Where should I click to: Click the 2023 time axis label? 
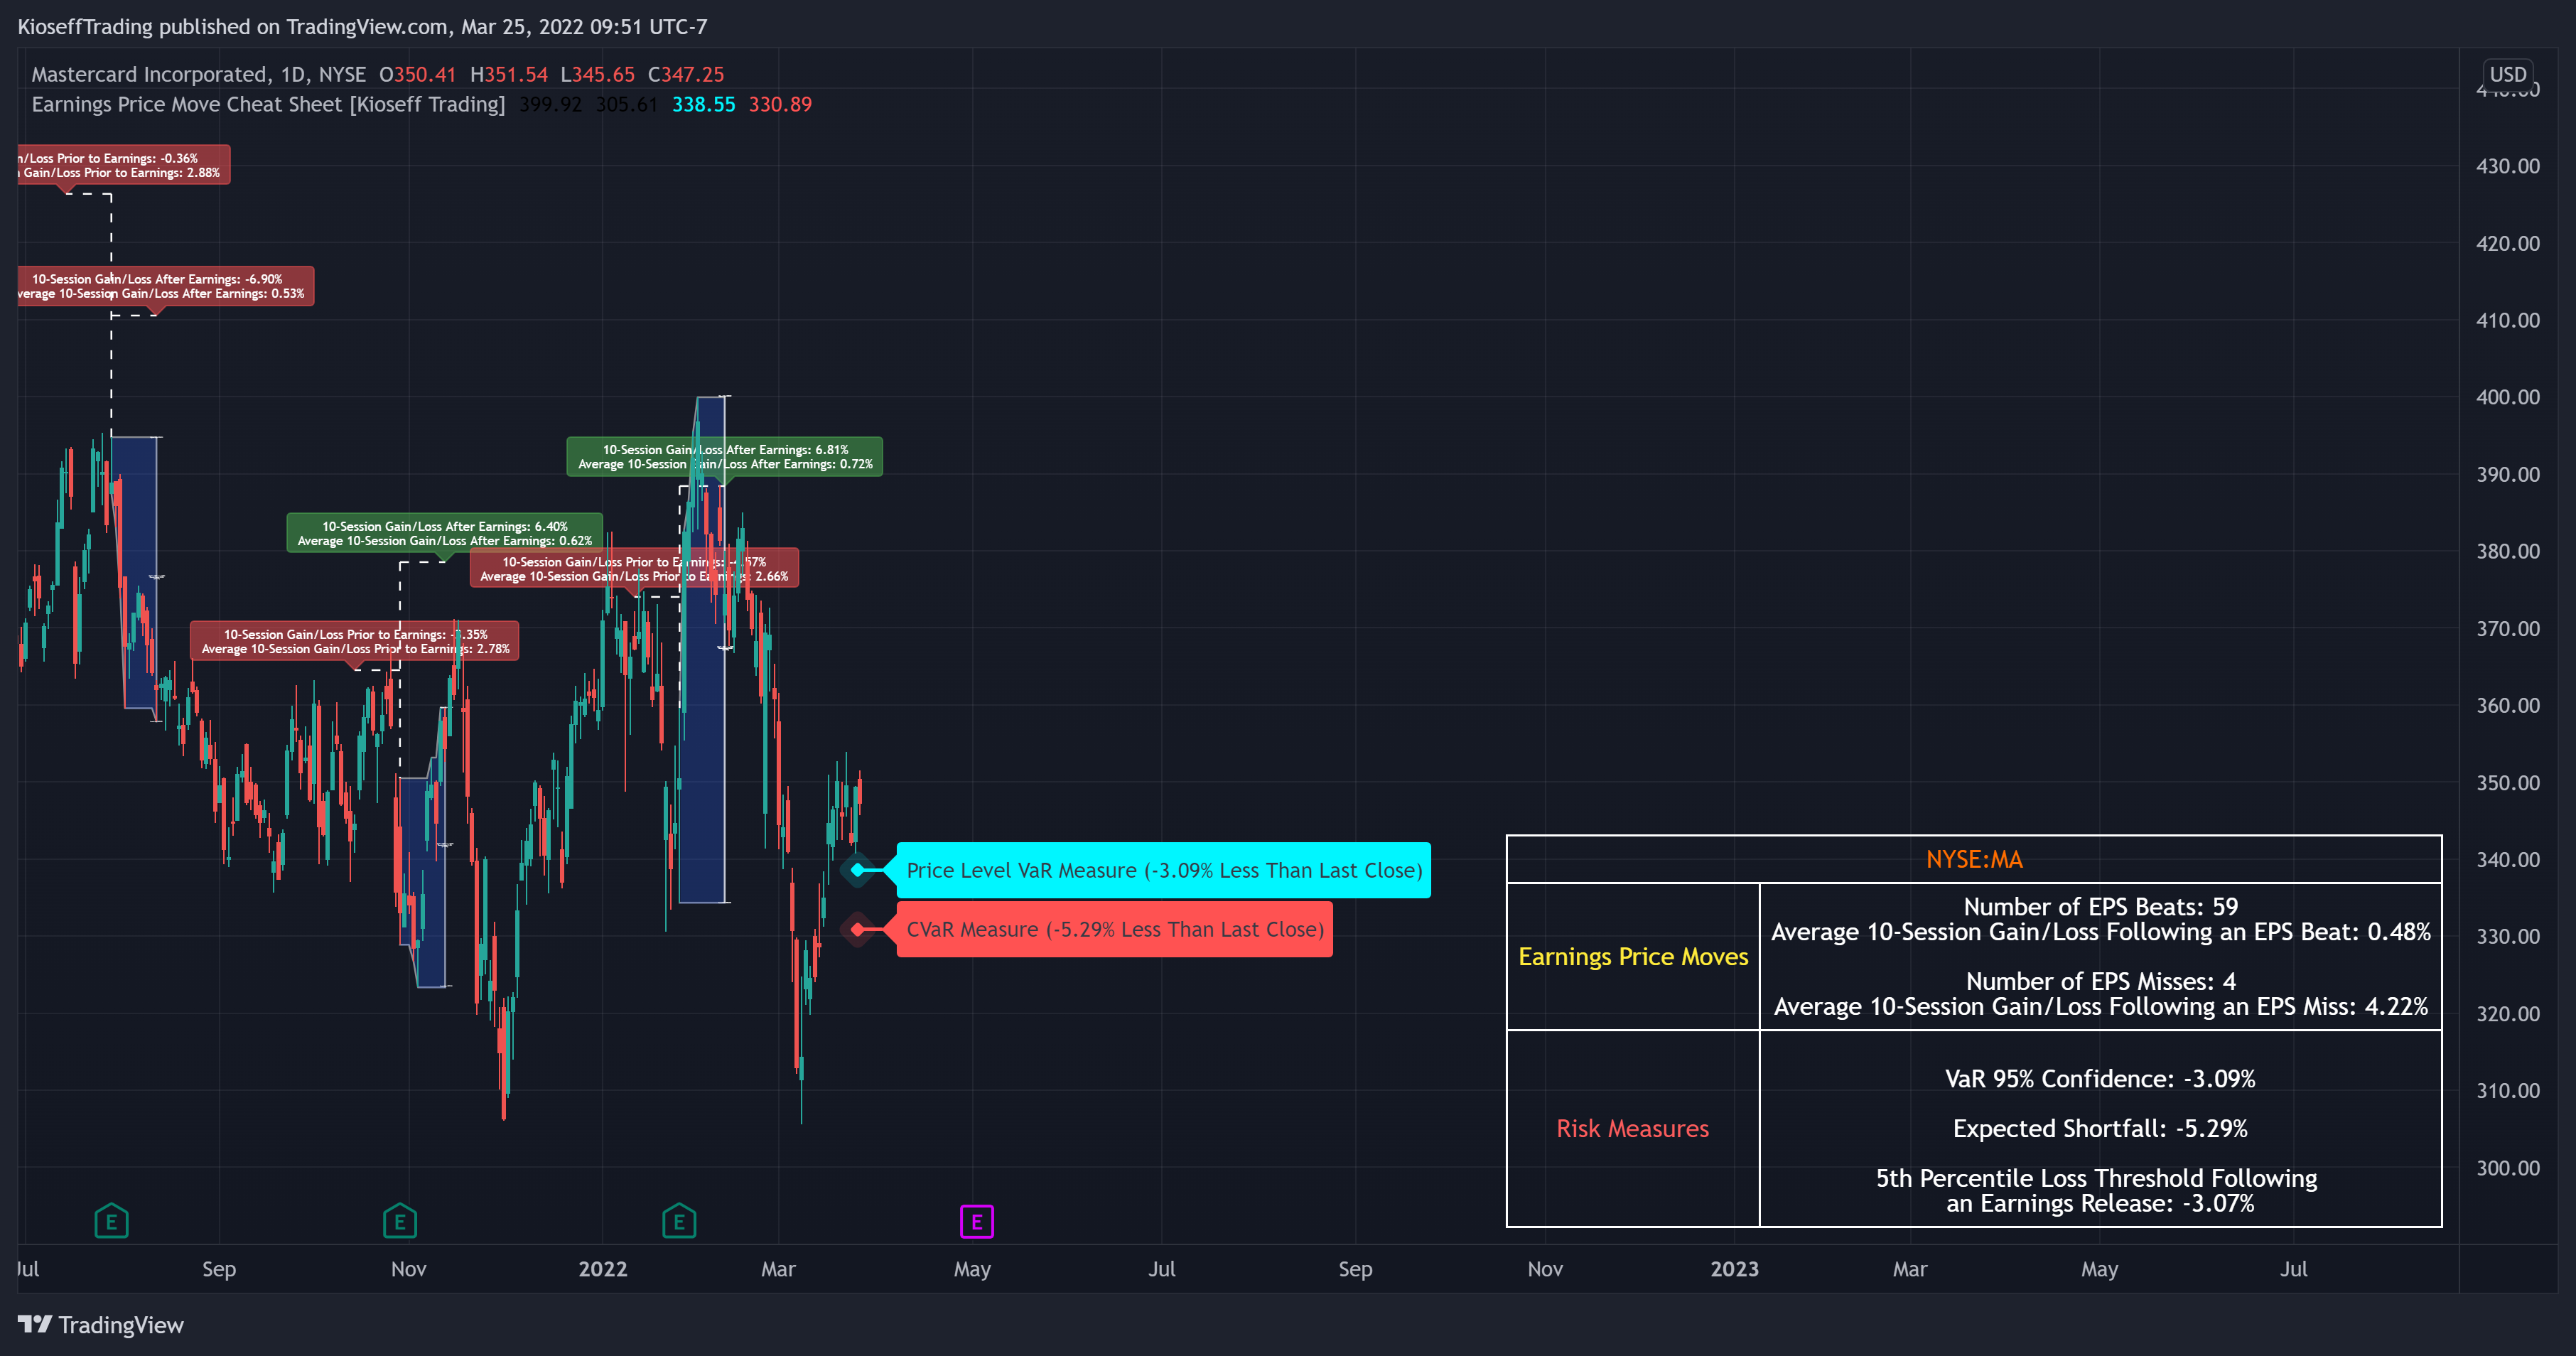tap(1734, 1268)
